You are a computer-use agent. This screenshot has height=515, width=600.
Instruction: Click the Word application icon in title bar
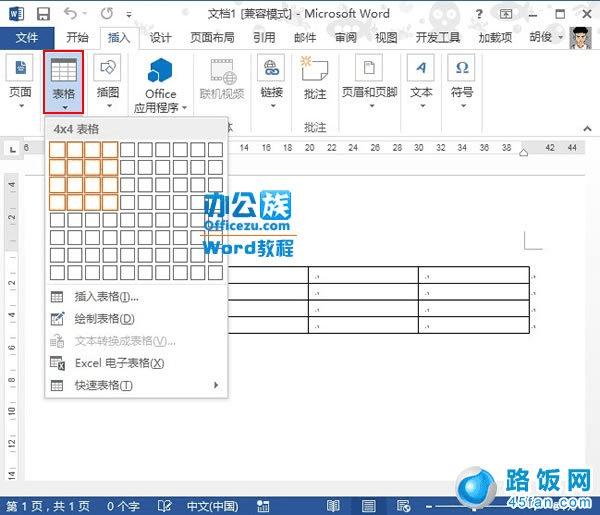[16, 14]
